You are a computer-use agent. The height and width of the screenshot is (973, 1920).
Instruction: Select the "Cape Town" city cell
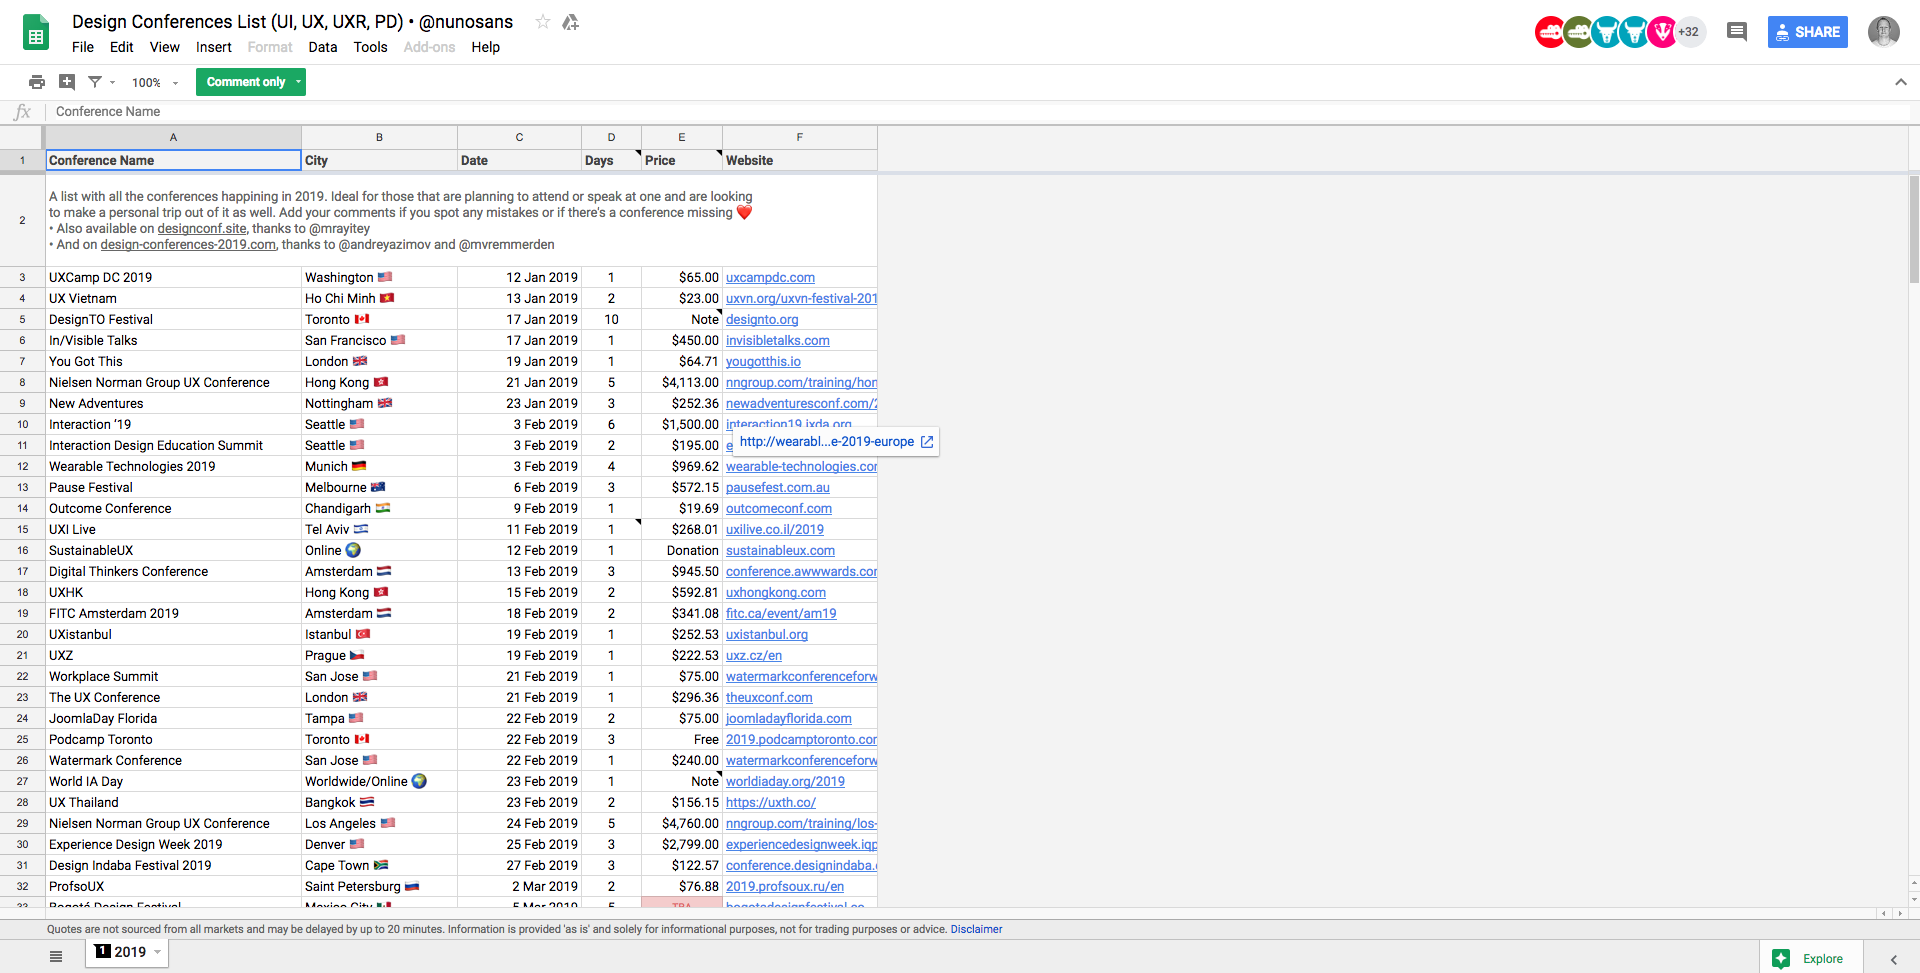coord(379,866)
